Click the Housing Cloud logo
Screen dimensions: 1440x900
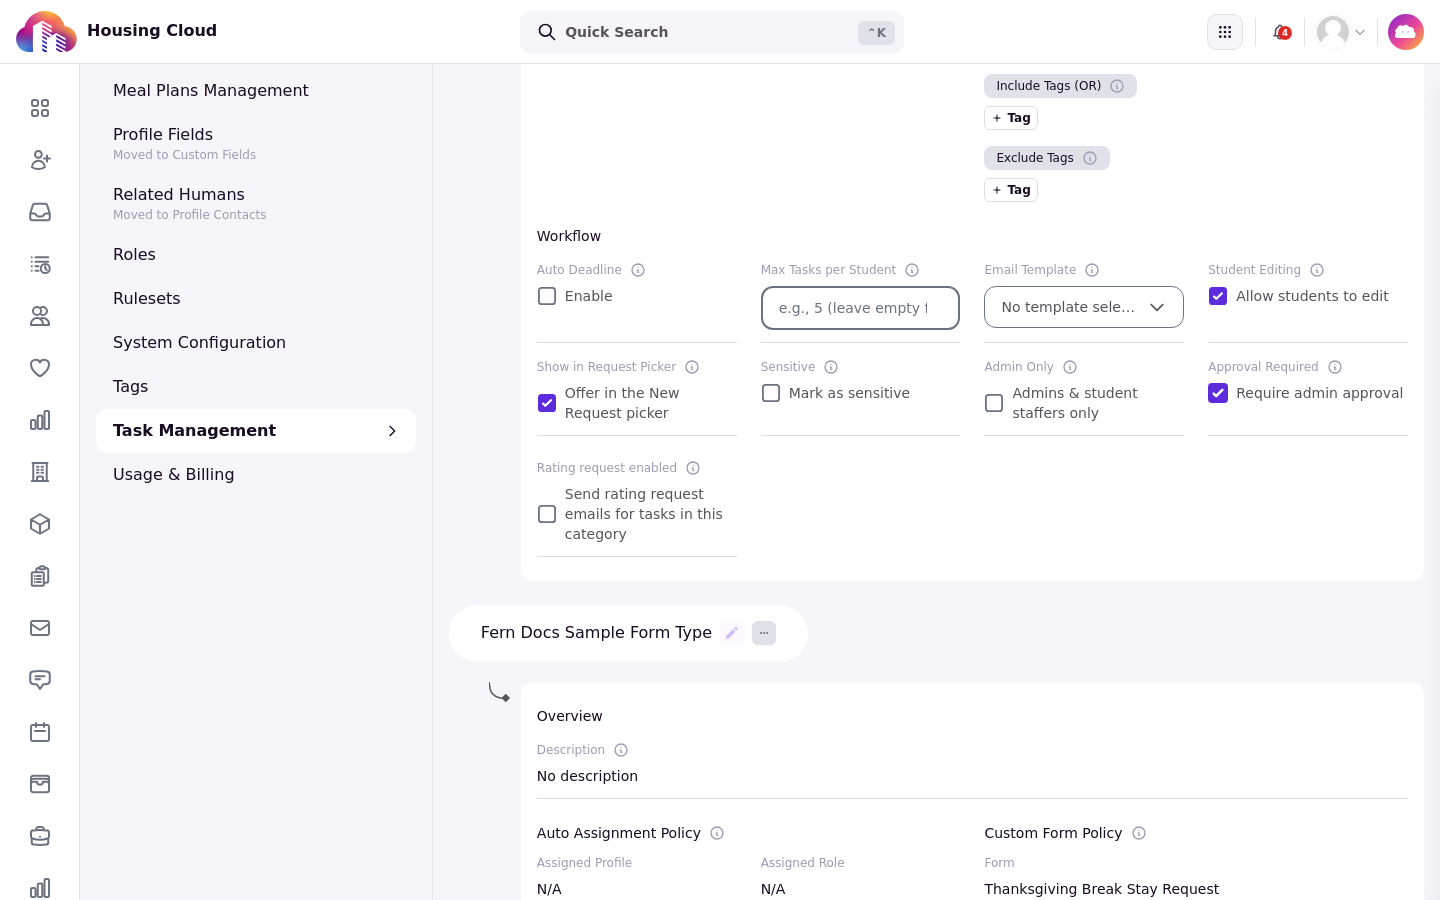pos(46,32)
